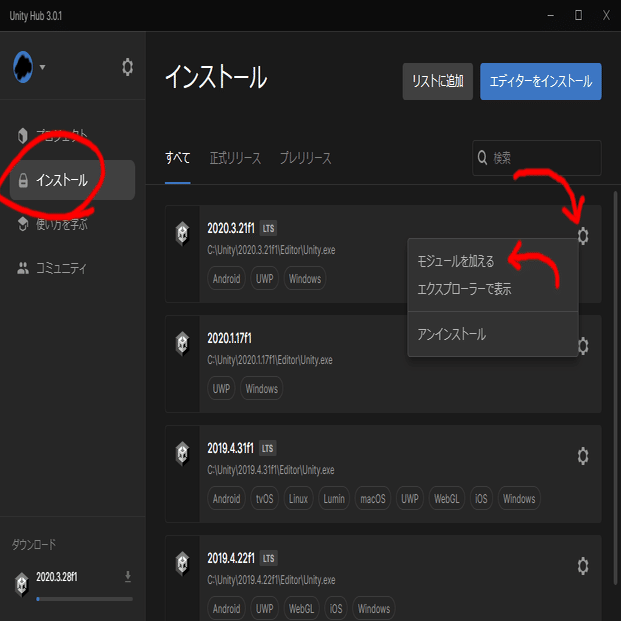Click the iOS tag of 2019.4.22f1
Screen dimensions: 621x621
coord(336,608)
